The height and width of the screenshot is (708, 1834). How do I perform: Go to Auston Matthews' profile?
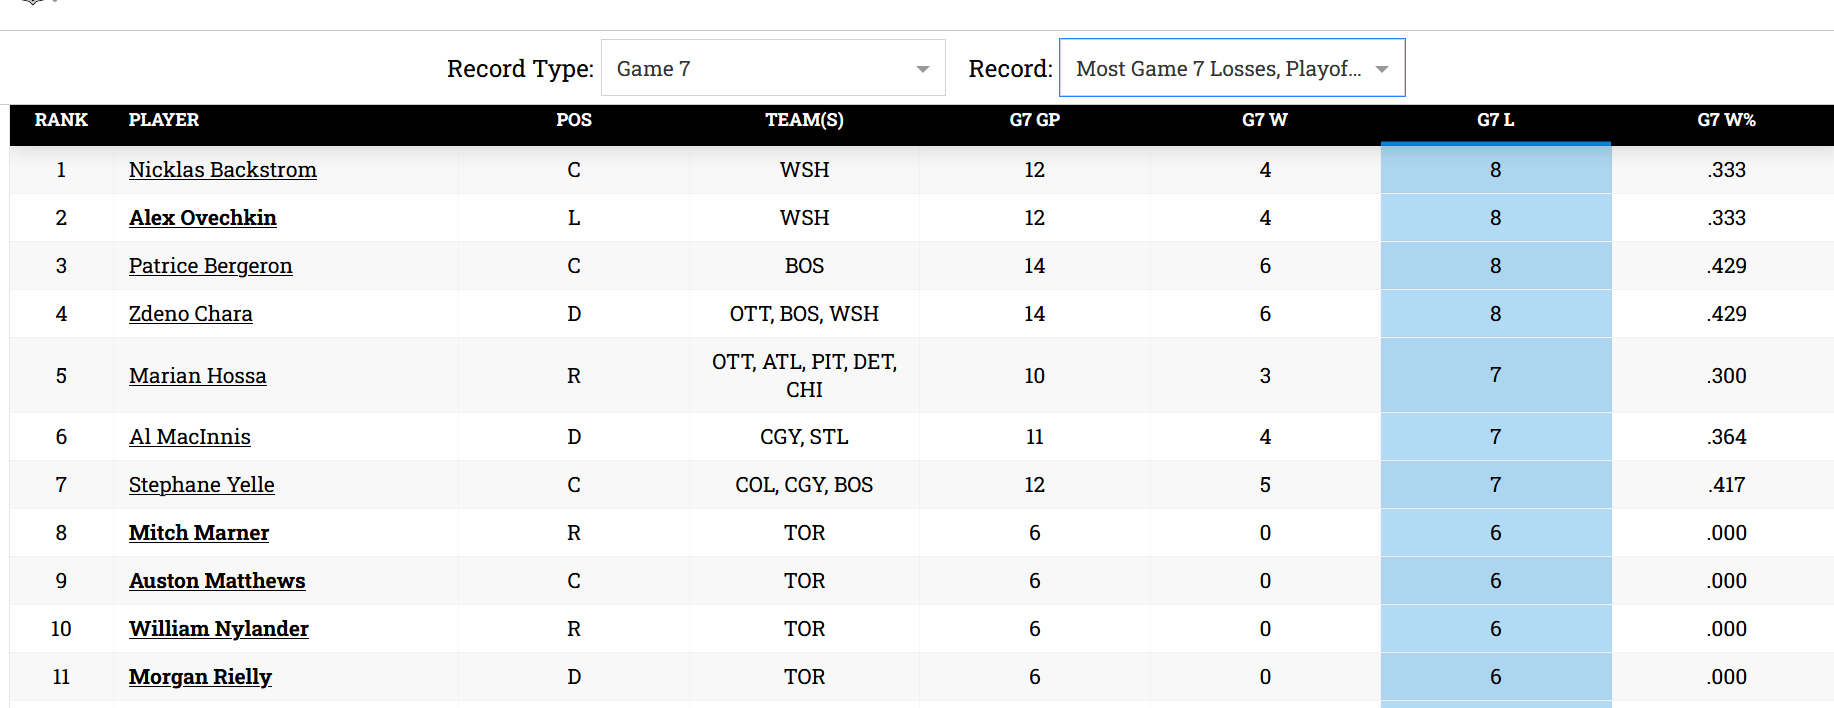tap(216, 581)
